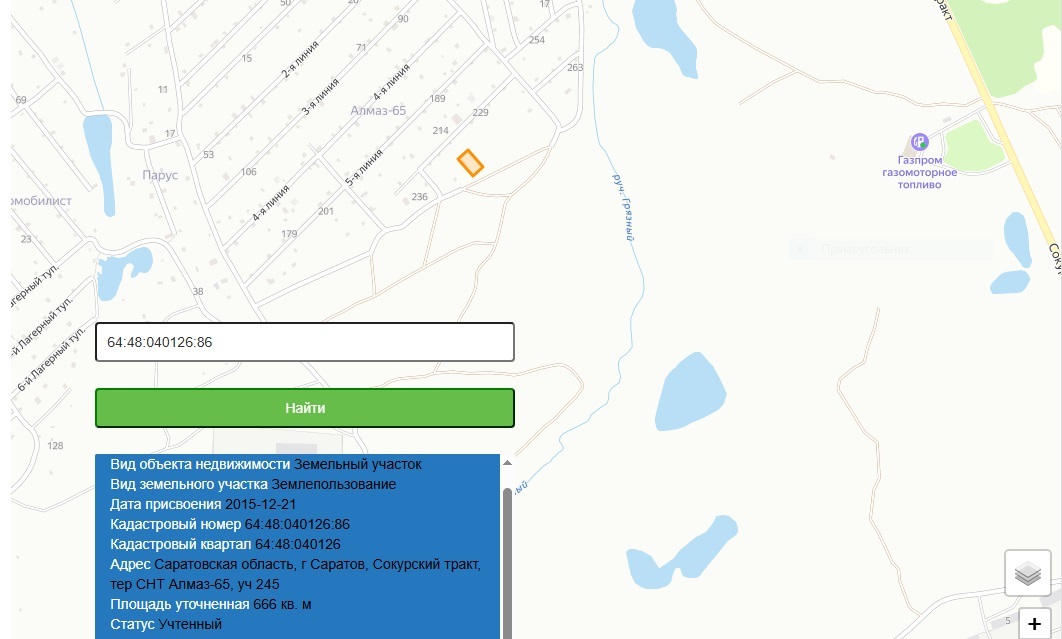Click the Газпром fuel station marker icon
The width and height of the screenshot is (1062, 639).
tap(919, 144)
